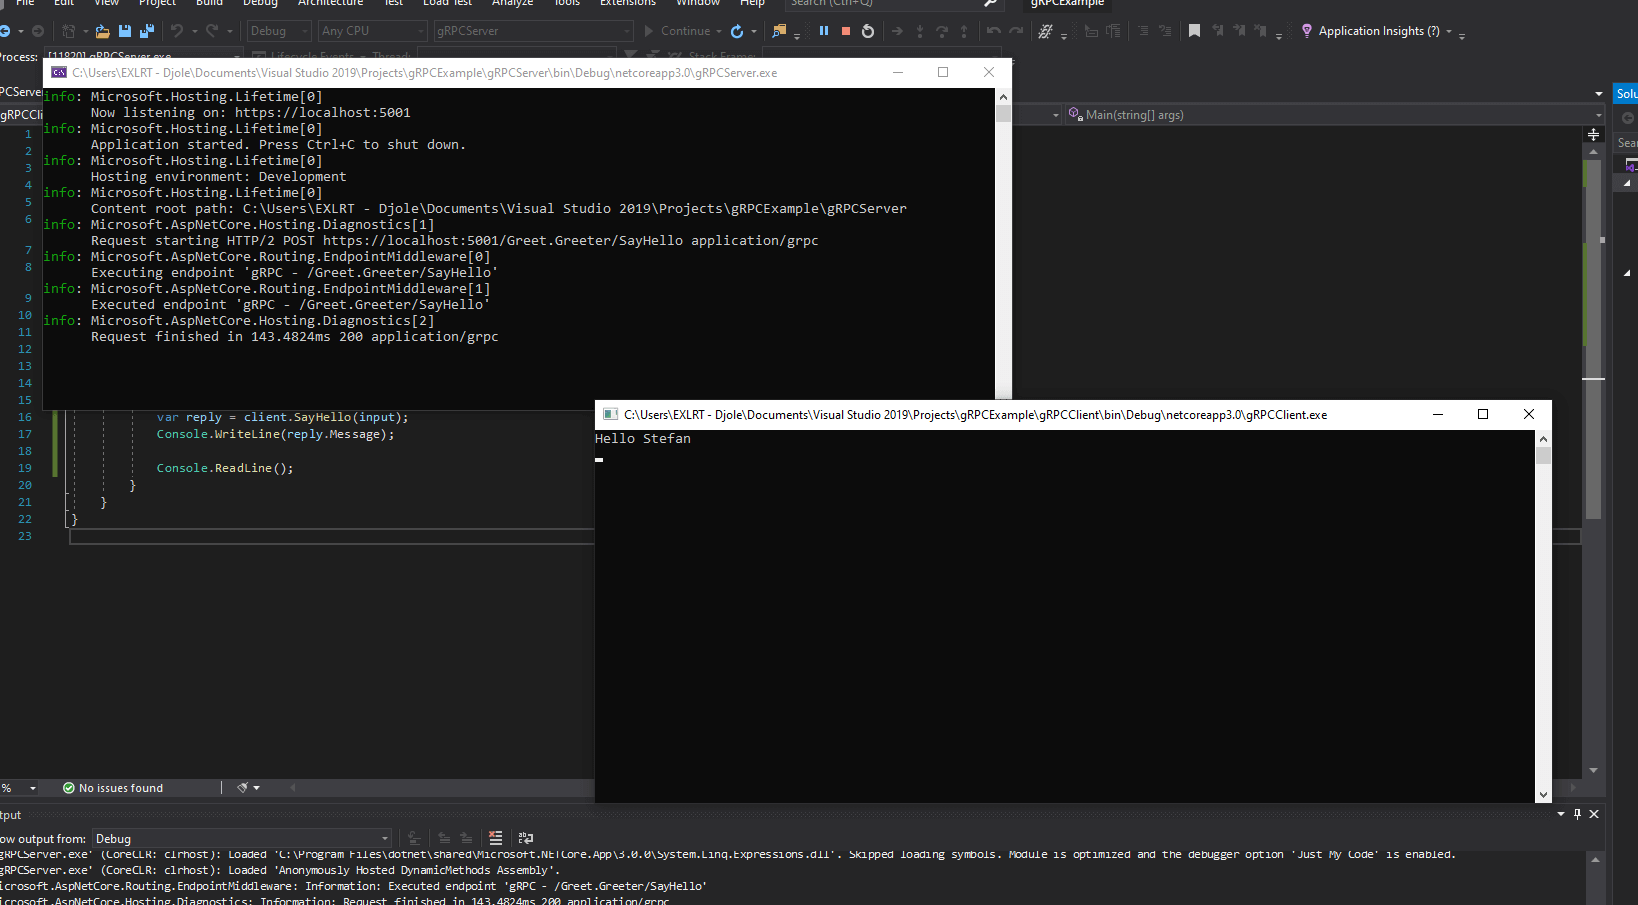Stop debugging with the red square

click(846, 31)
